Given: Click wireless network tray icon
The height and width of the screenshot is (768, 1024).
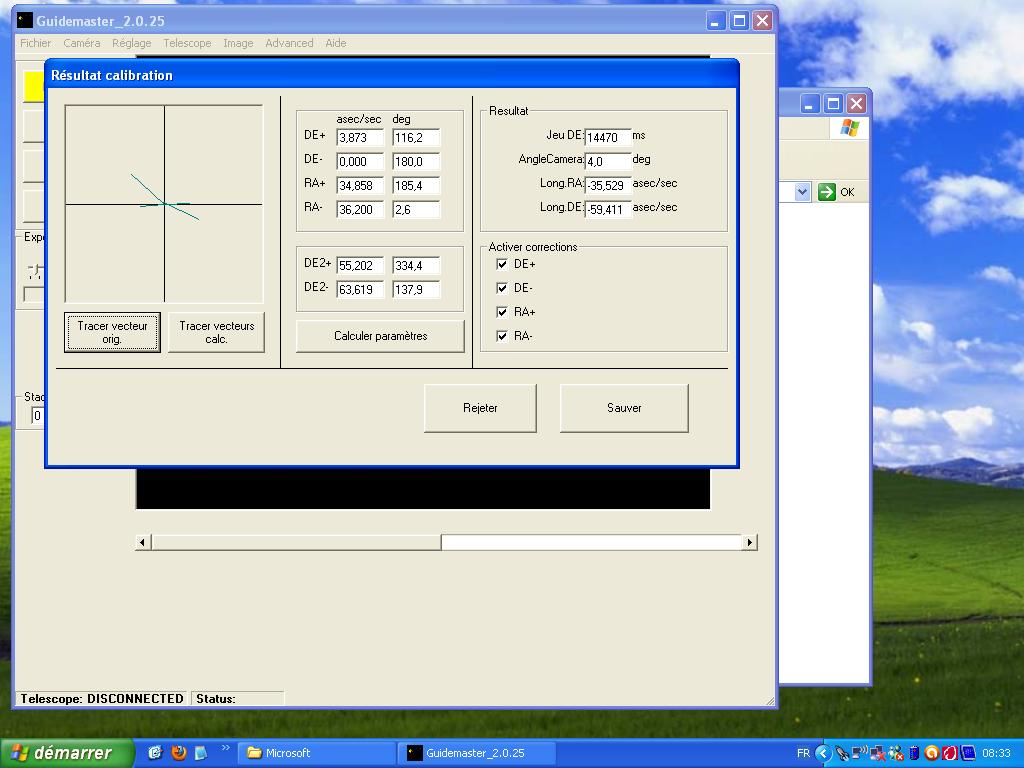Looking at the screenshot, I should (860, 754).
